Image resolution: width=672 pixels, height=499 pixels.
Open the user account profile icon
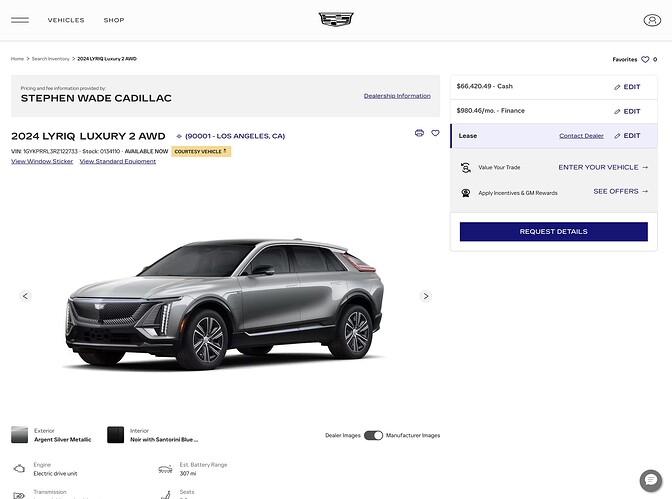click(x=652, y=20)
